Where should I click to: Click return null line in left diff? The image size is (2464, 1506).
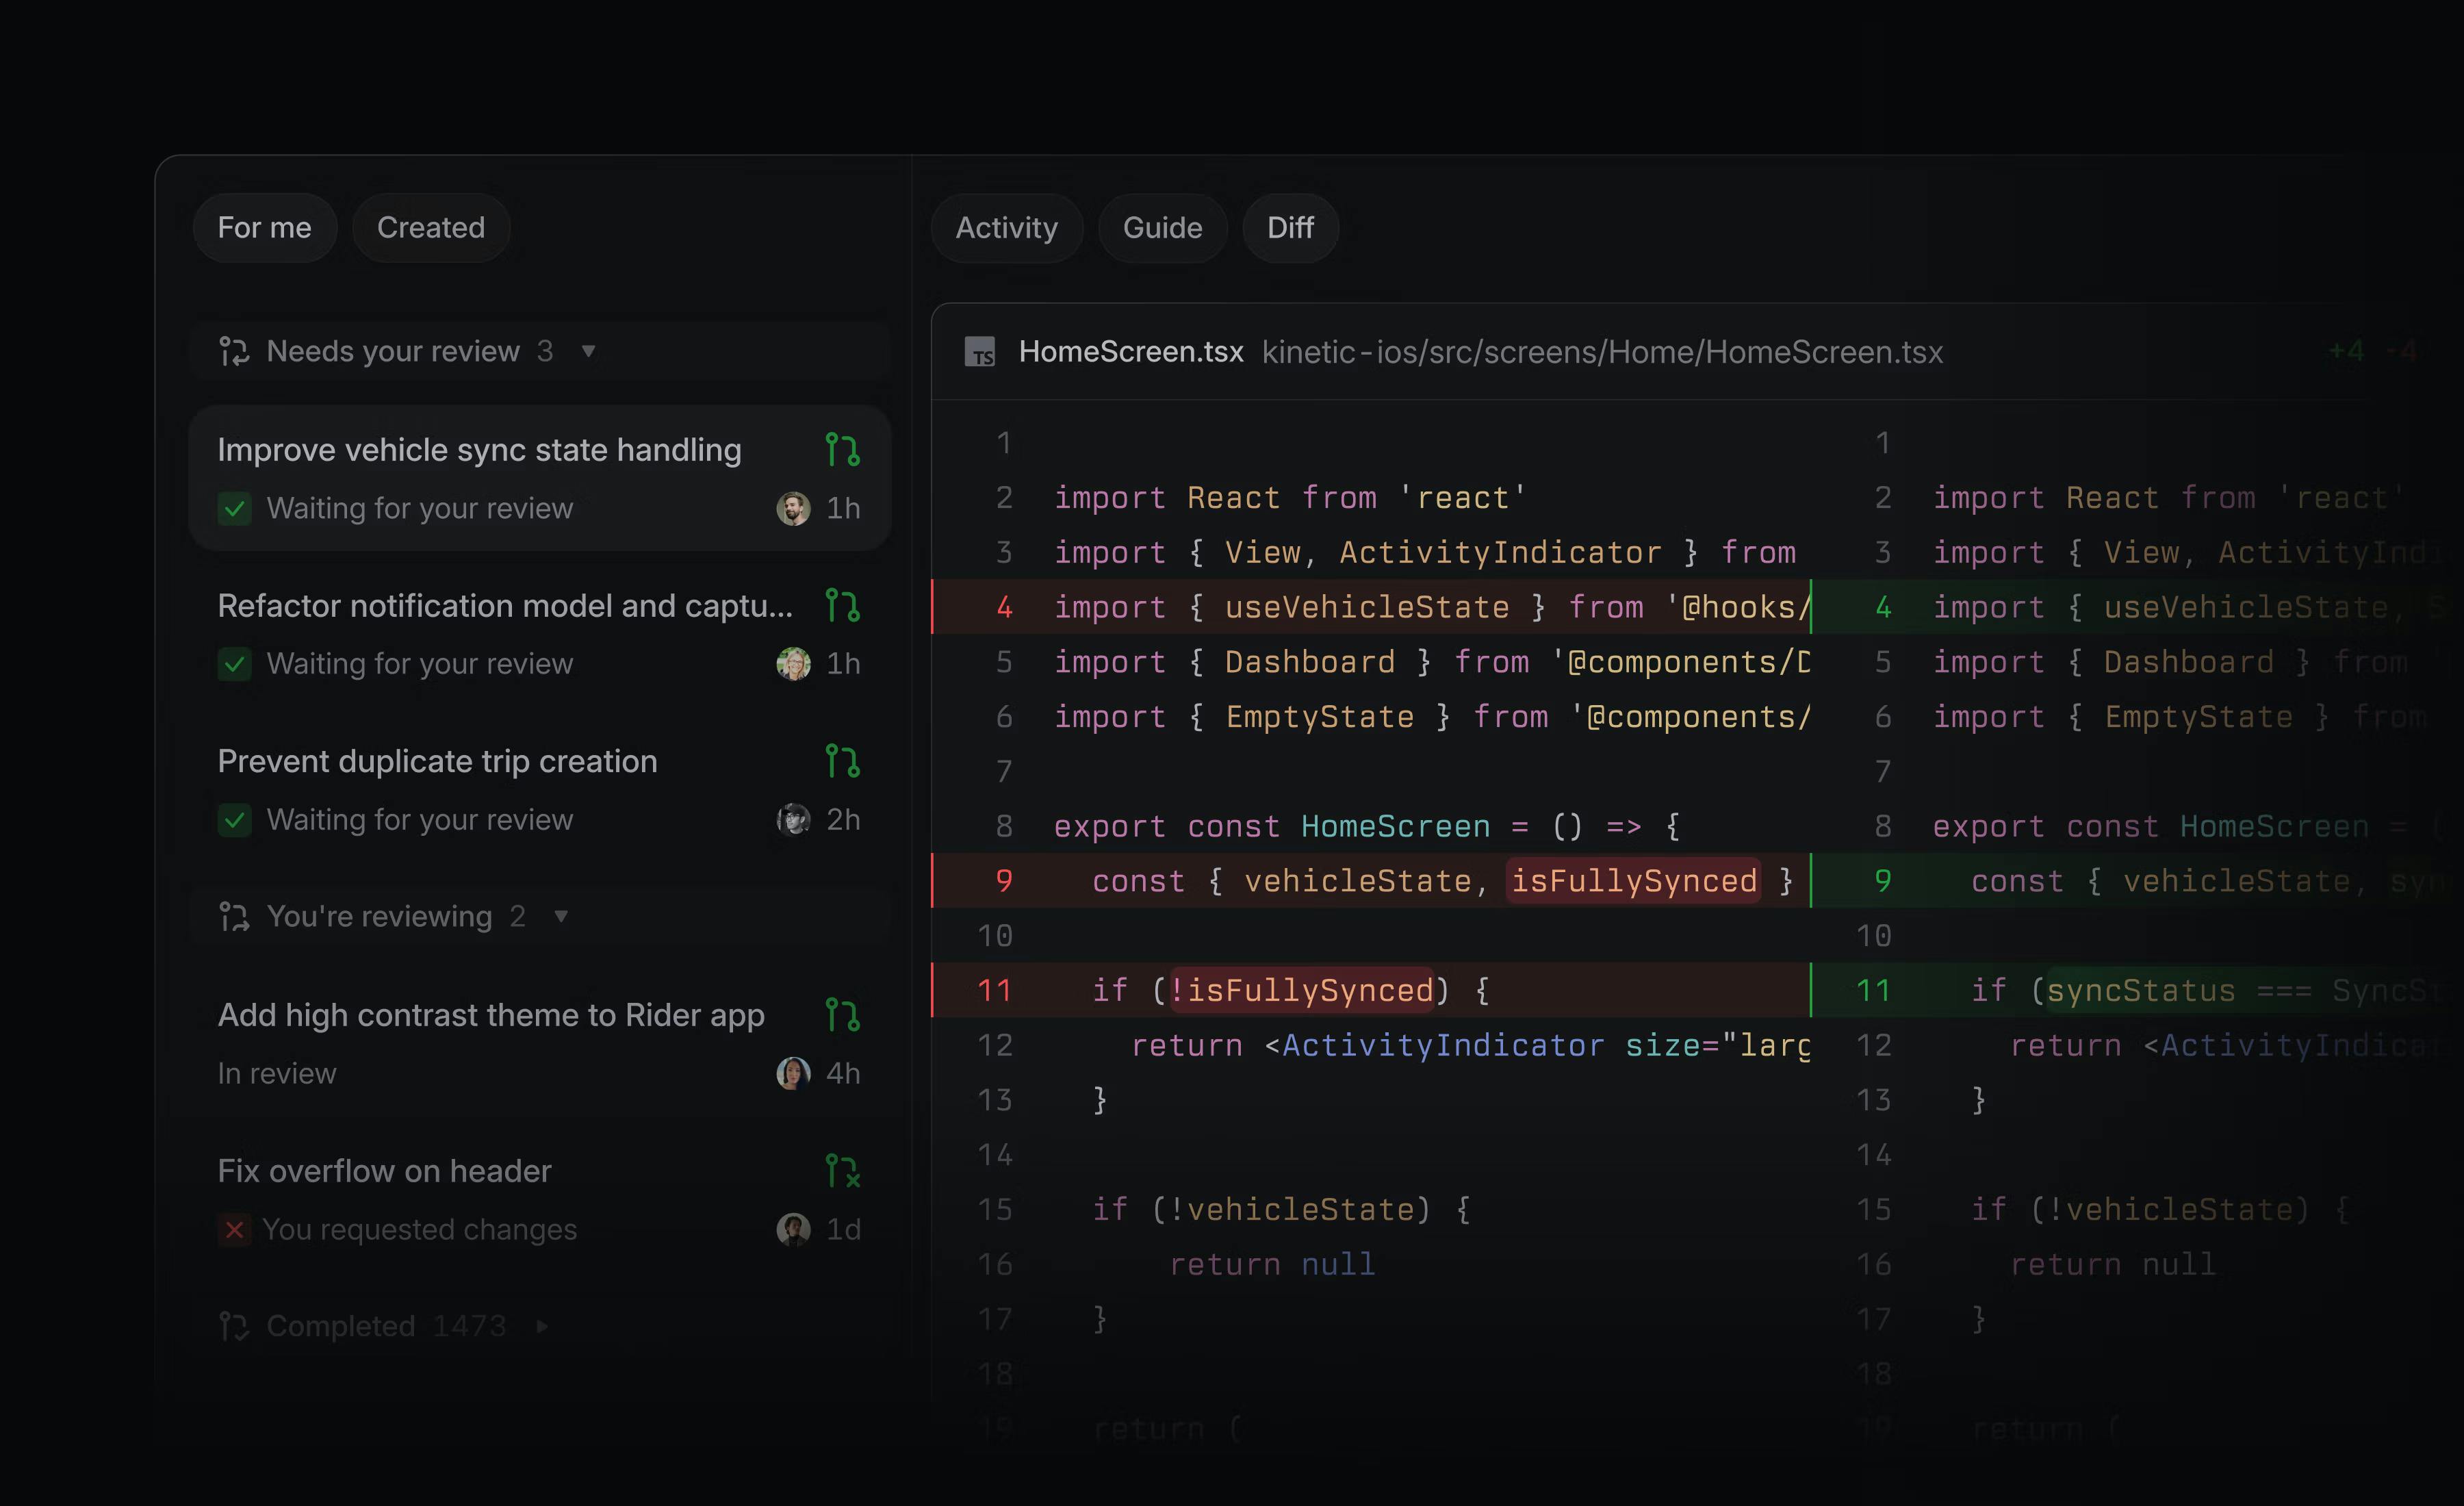click(1272, 1264)
